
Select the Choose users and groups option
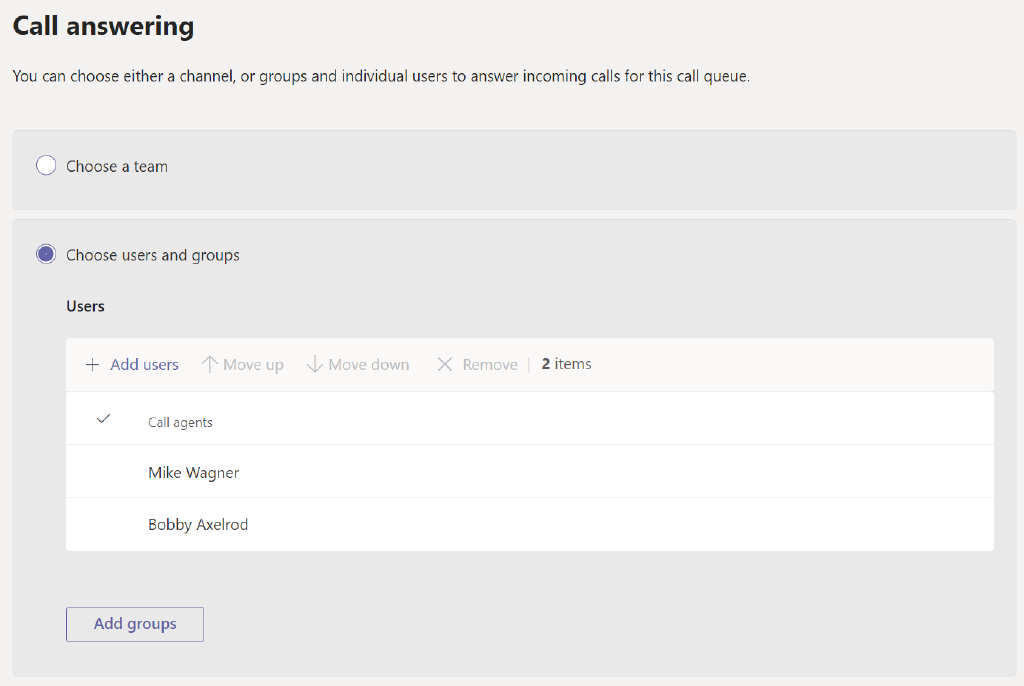pyautogui.click(x=45, y=254)
